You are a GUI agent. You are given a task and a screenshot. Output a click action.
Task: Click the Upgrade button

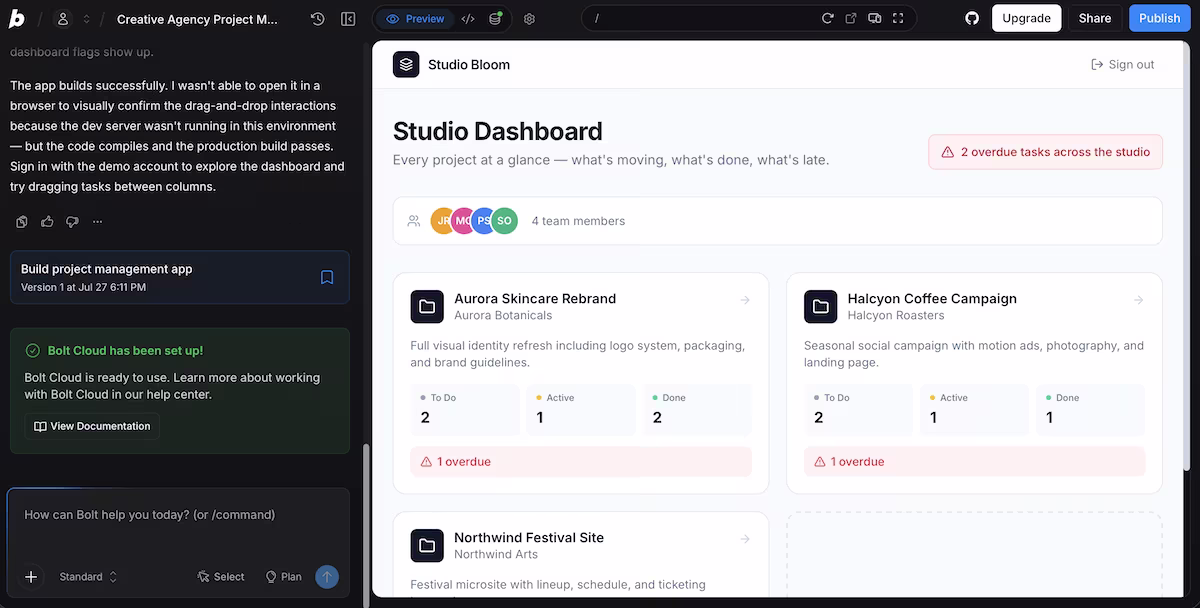click(1026, 18)
